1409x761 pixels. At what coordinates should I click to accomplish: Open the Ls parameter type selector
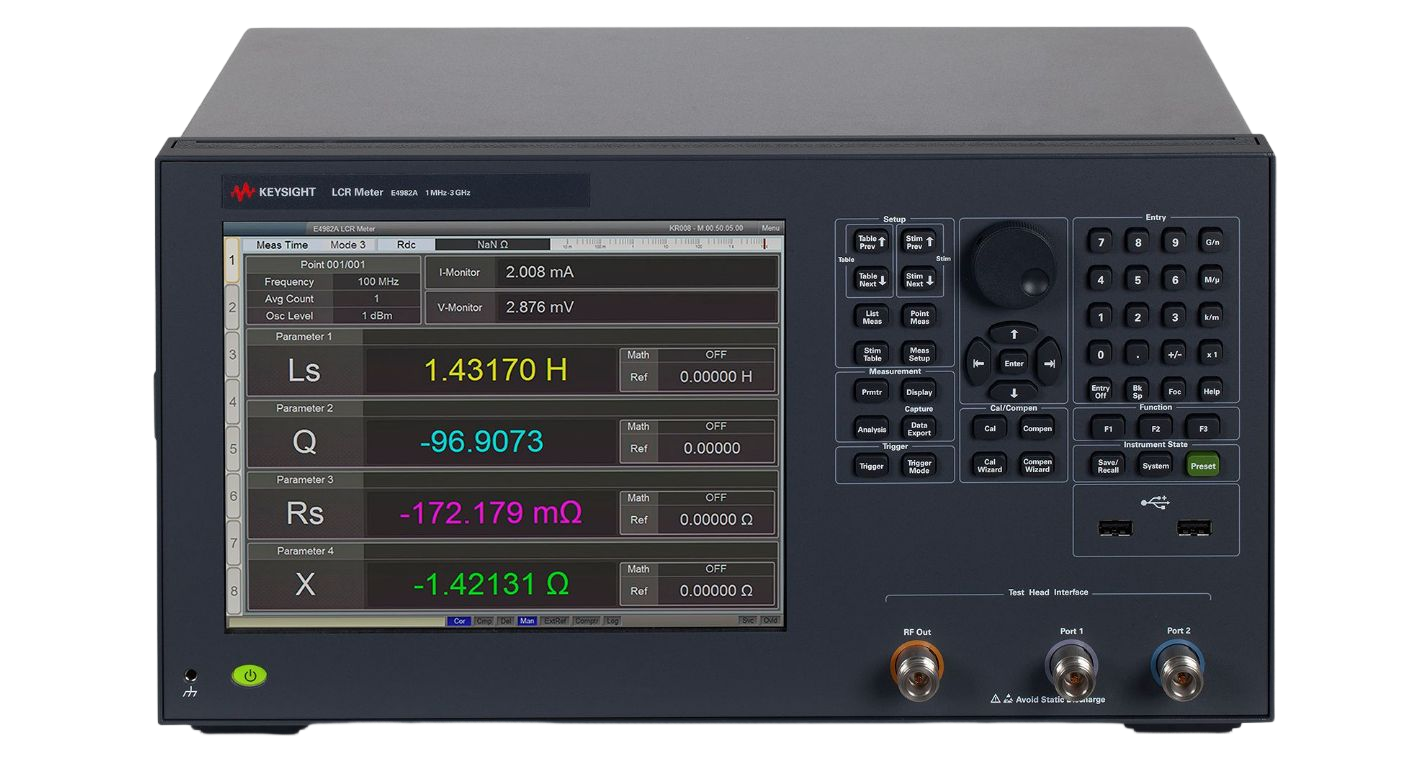pyautogui.click(x=304, y=371)
